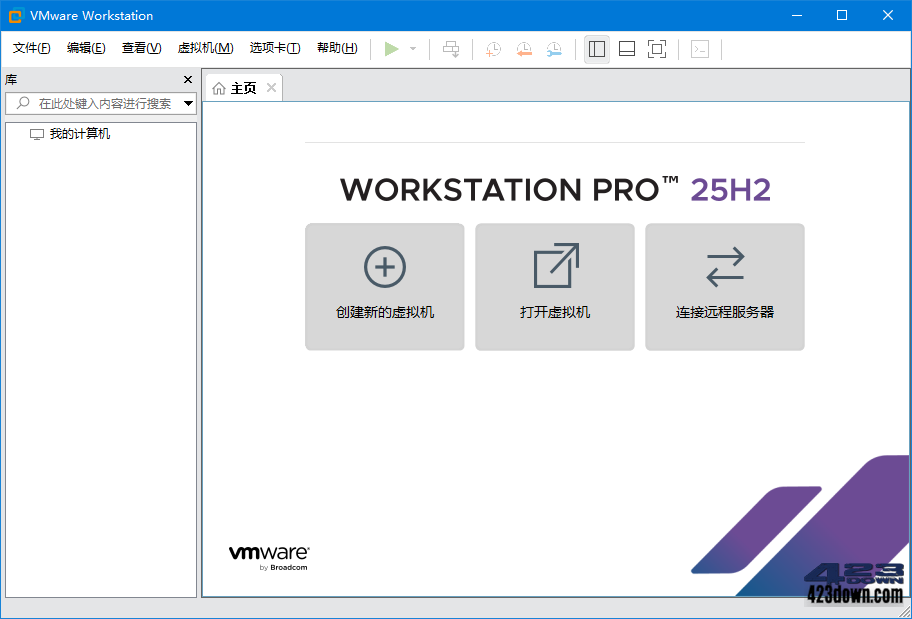This screenshot has height=619, width=912.
Task: Expand the power button dropdown arrow
Action: 411,48
